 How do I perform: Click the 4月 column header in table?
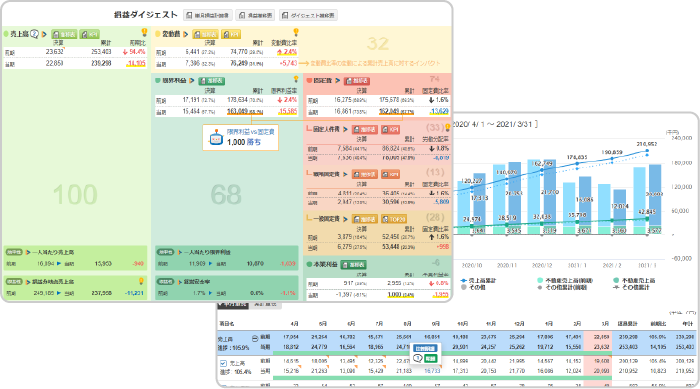[294, 323]
